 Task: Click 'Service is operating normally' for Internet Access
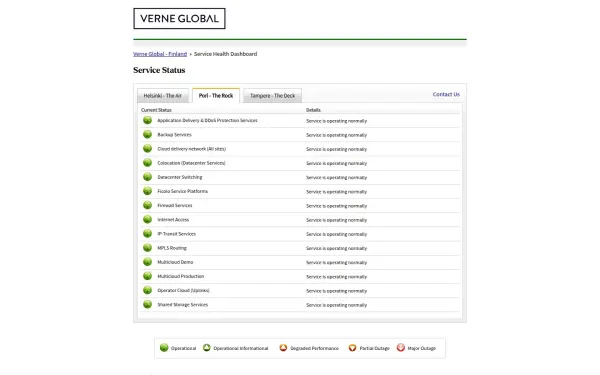coord(336,220)
